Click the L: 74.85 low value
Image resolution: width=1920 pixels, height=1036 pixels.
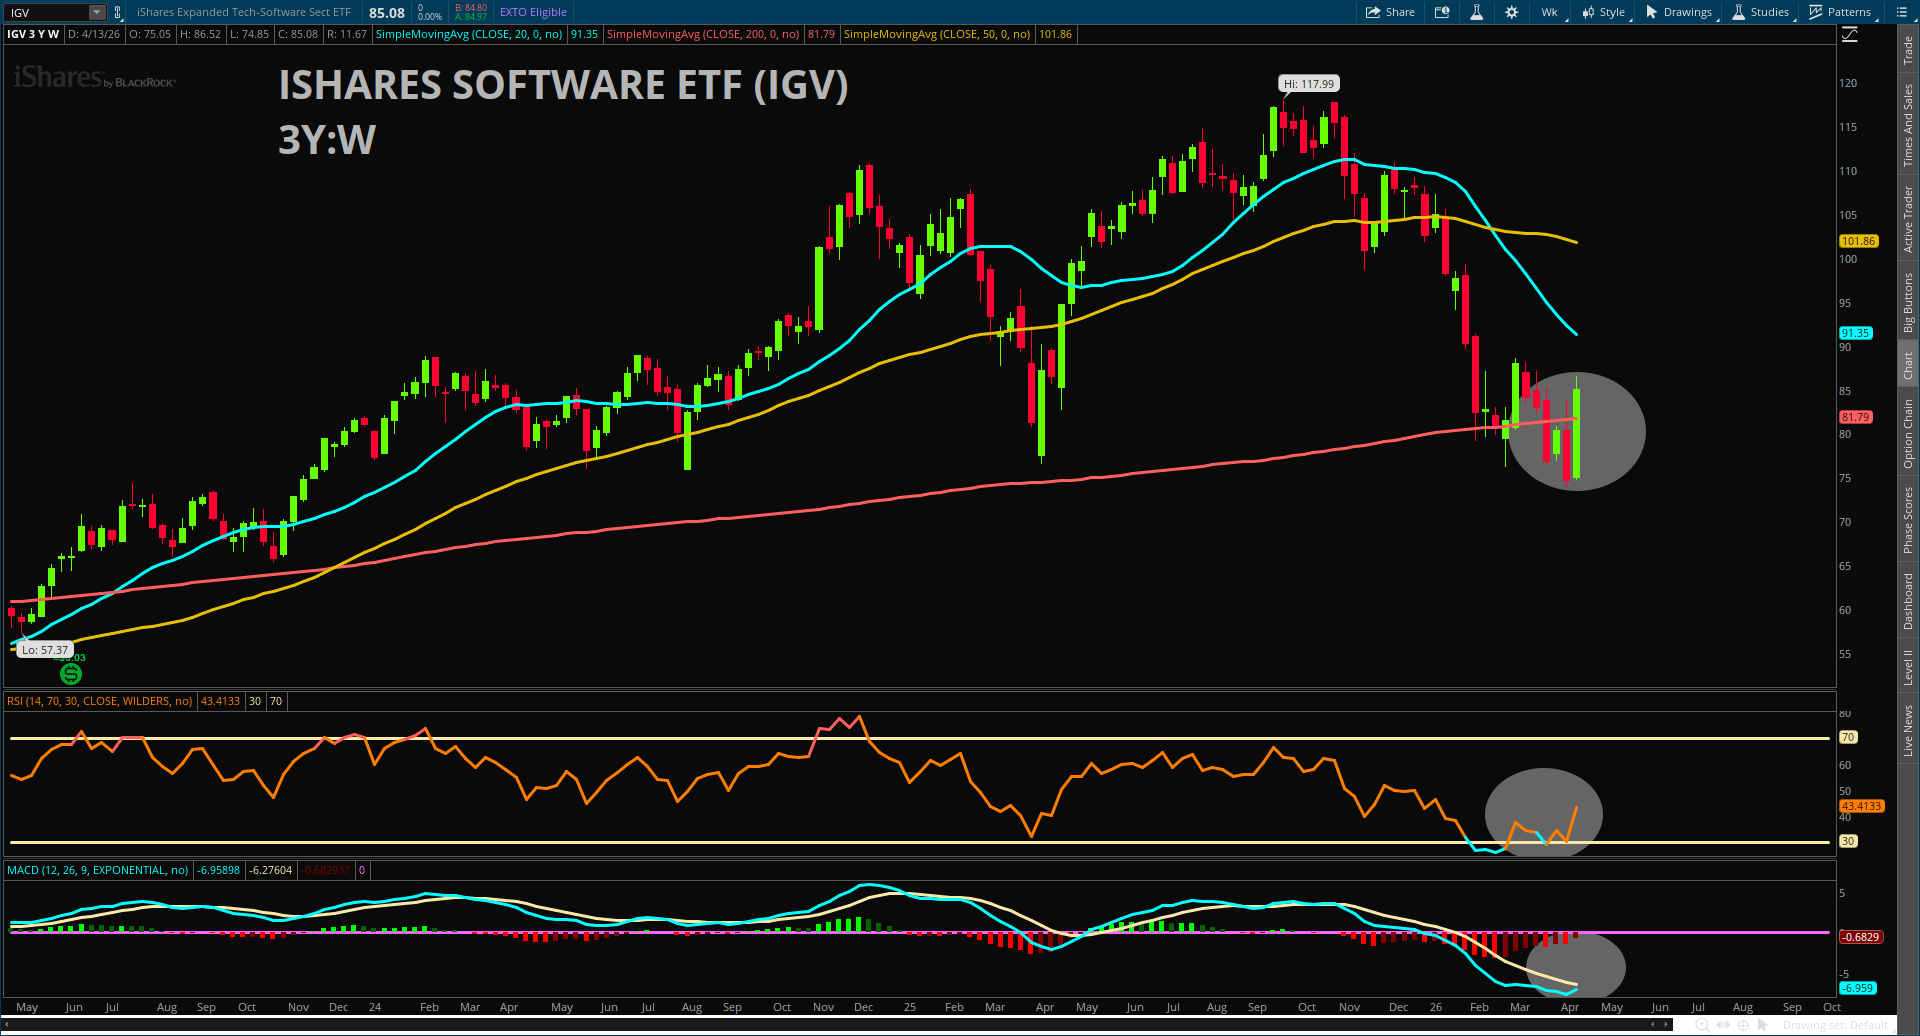(249, 34)
